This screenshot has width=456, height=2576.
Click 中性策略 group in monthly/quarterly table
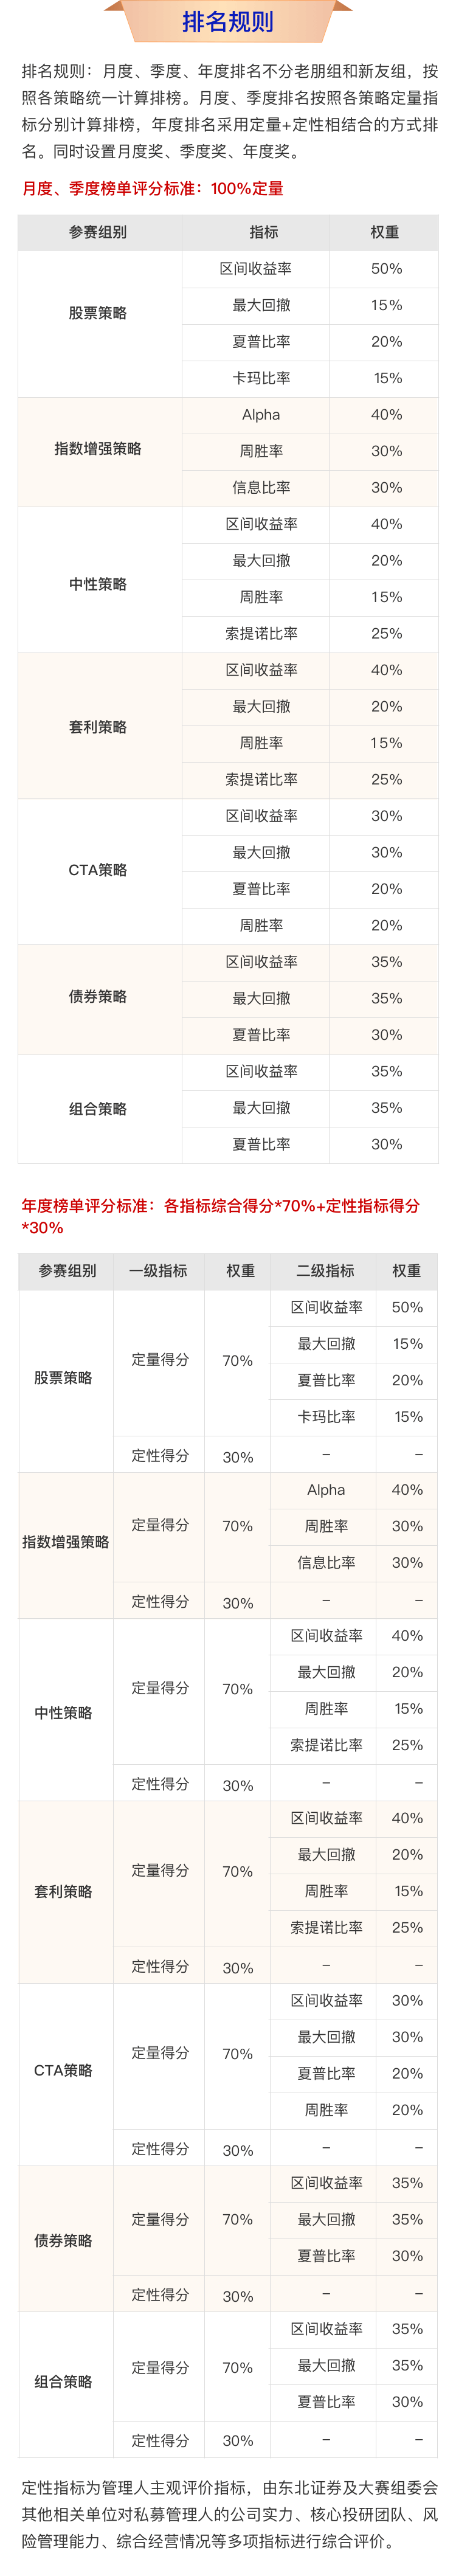[x=98, y=584]
